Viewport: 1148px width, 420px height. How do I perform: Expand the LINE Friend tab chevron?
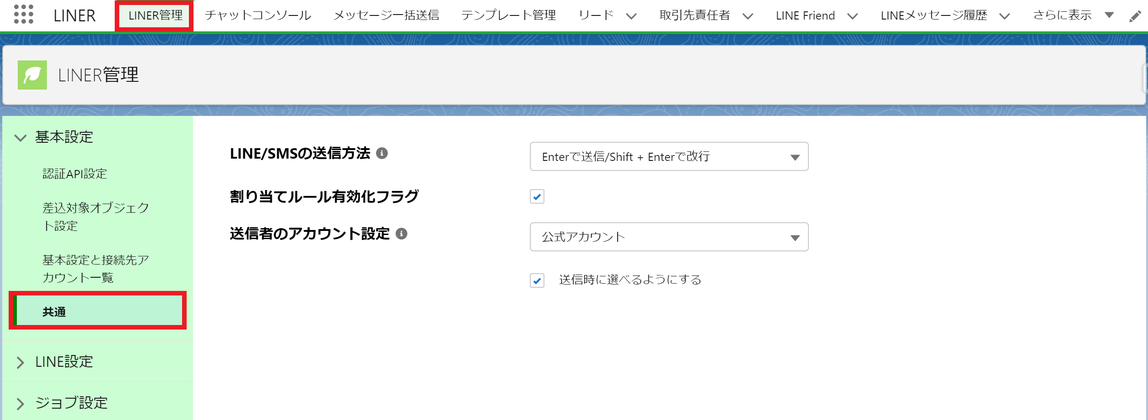(852, 15)
